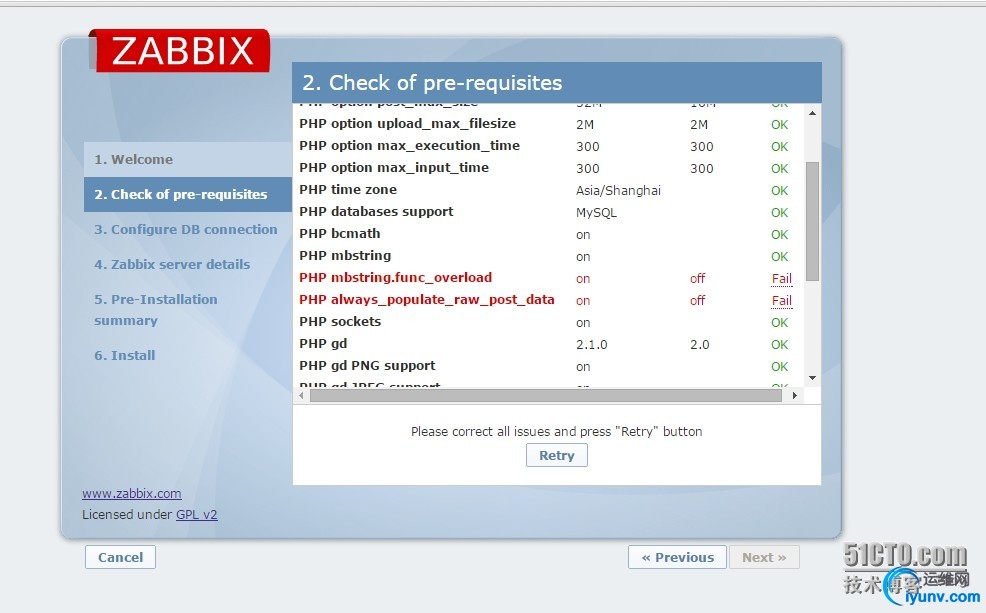
Task: Click the Retry button
Action: click(x=557, y=455)
